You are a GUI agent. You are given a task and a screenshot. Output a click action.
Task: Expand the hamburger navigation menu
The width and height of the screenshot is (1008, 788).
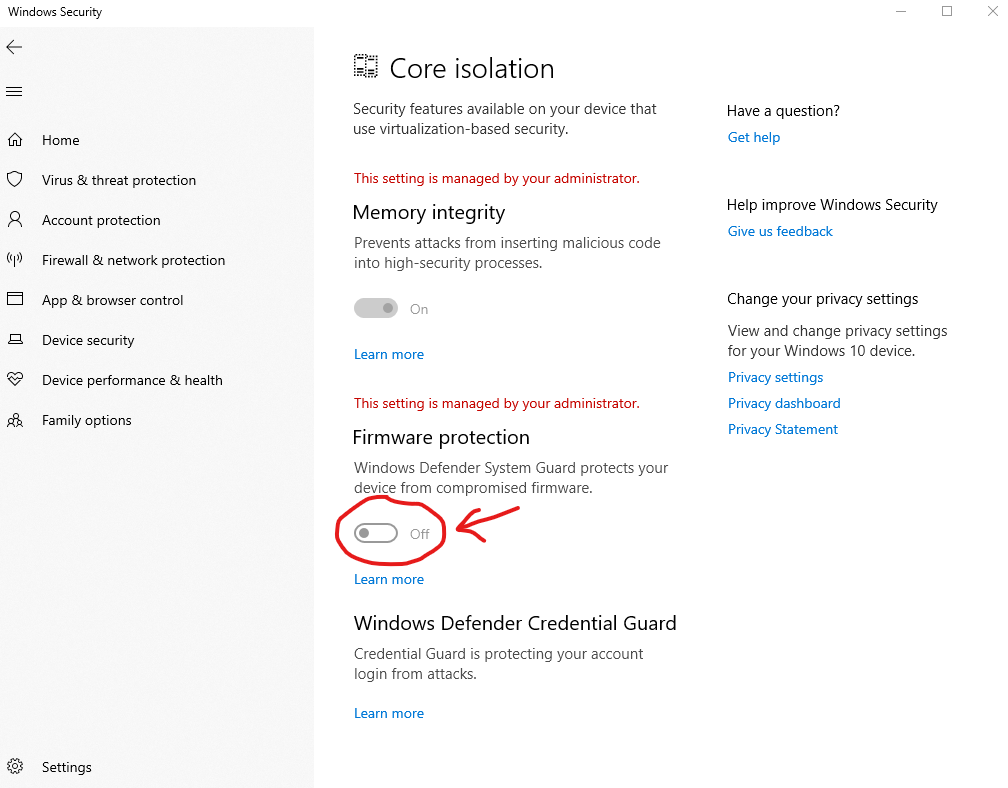tap(14, 92)
